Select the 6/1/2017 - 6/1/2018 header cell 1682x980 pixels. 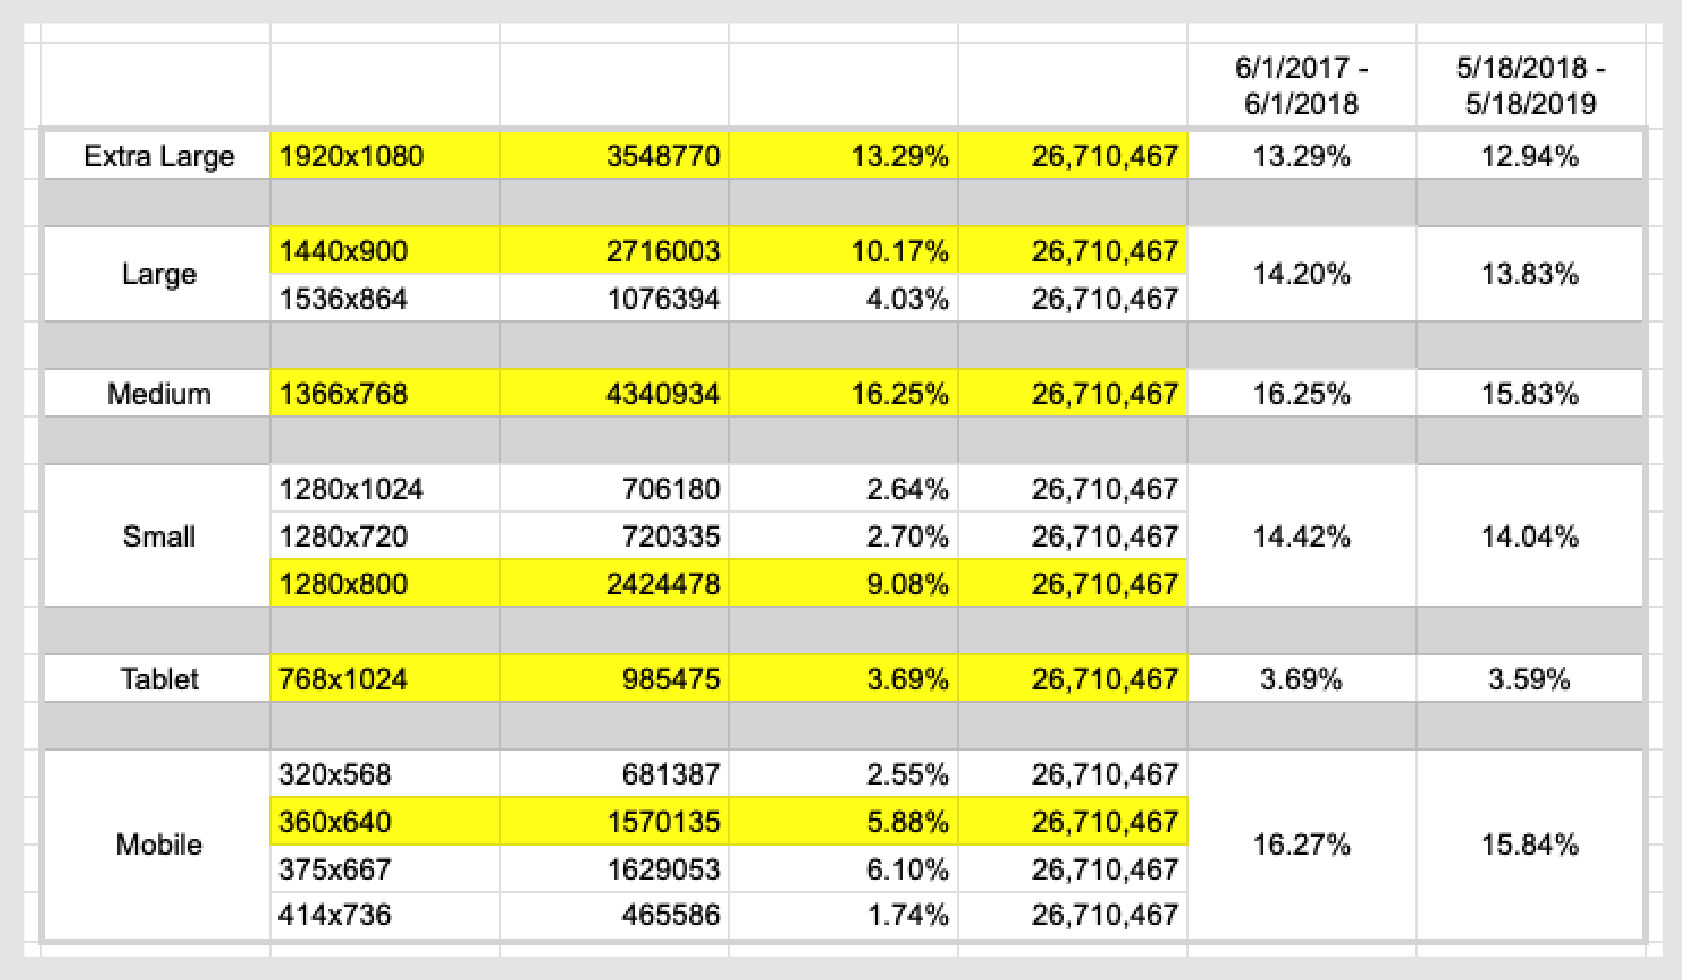pyautogui.click(x=1301, y=85)
